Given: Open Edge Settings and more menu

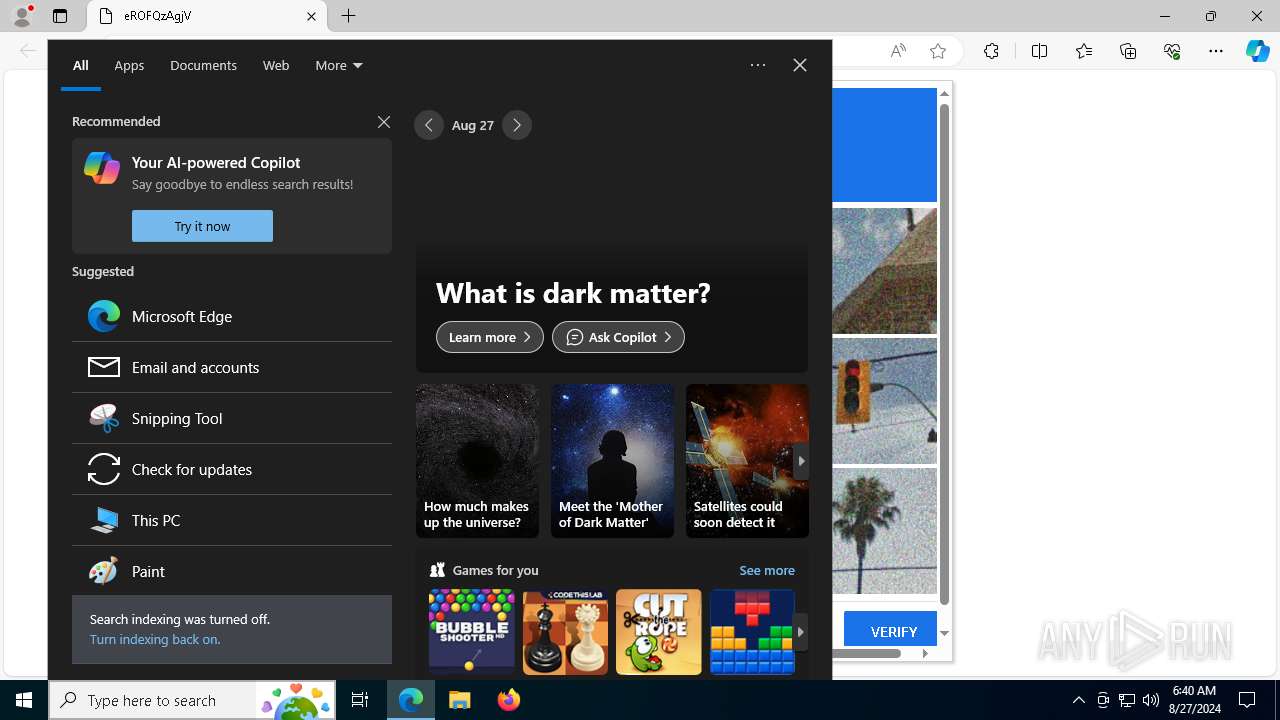Looking at the screenshot, I should coord(1216,51).
